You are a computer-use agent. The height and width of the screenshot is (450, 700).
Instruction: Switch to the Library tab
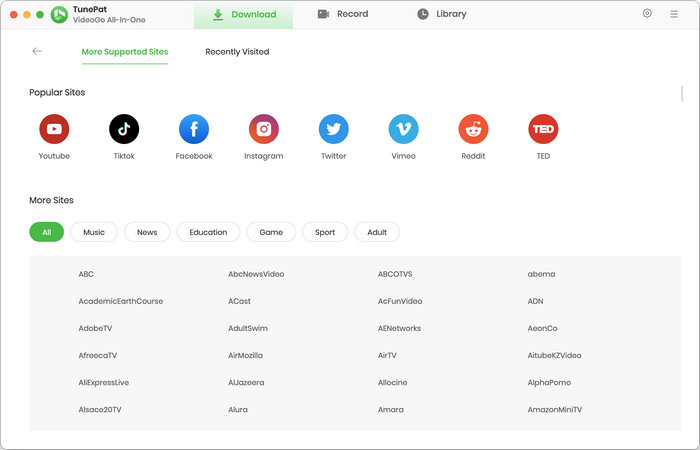coord(442,14)
